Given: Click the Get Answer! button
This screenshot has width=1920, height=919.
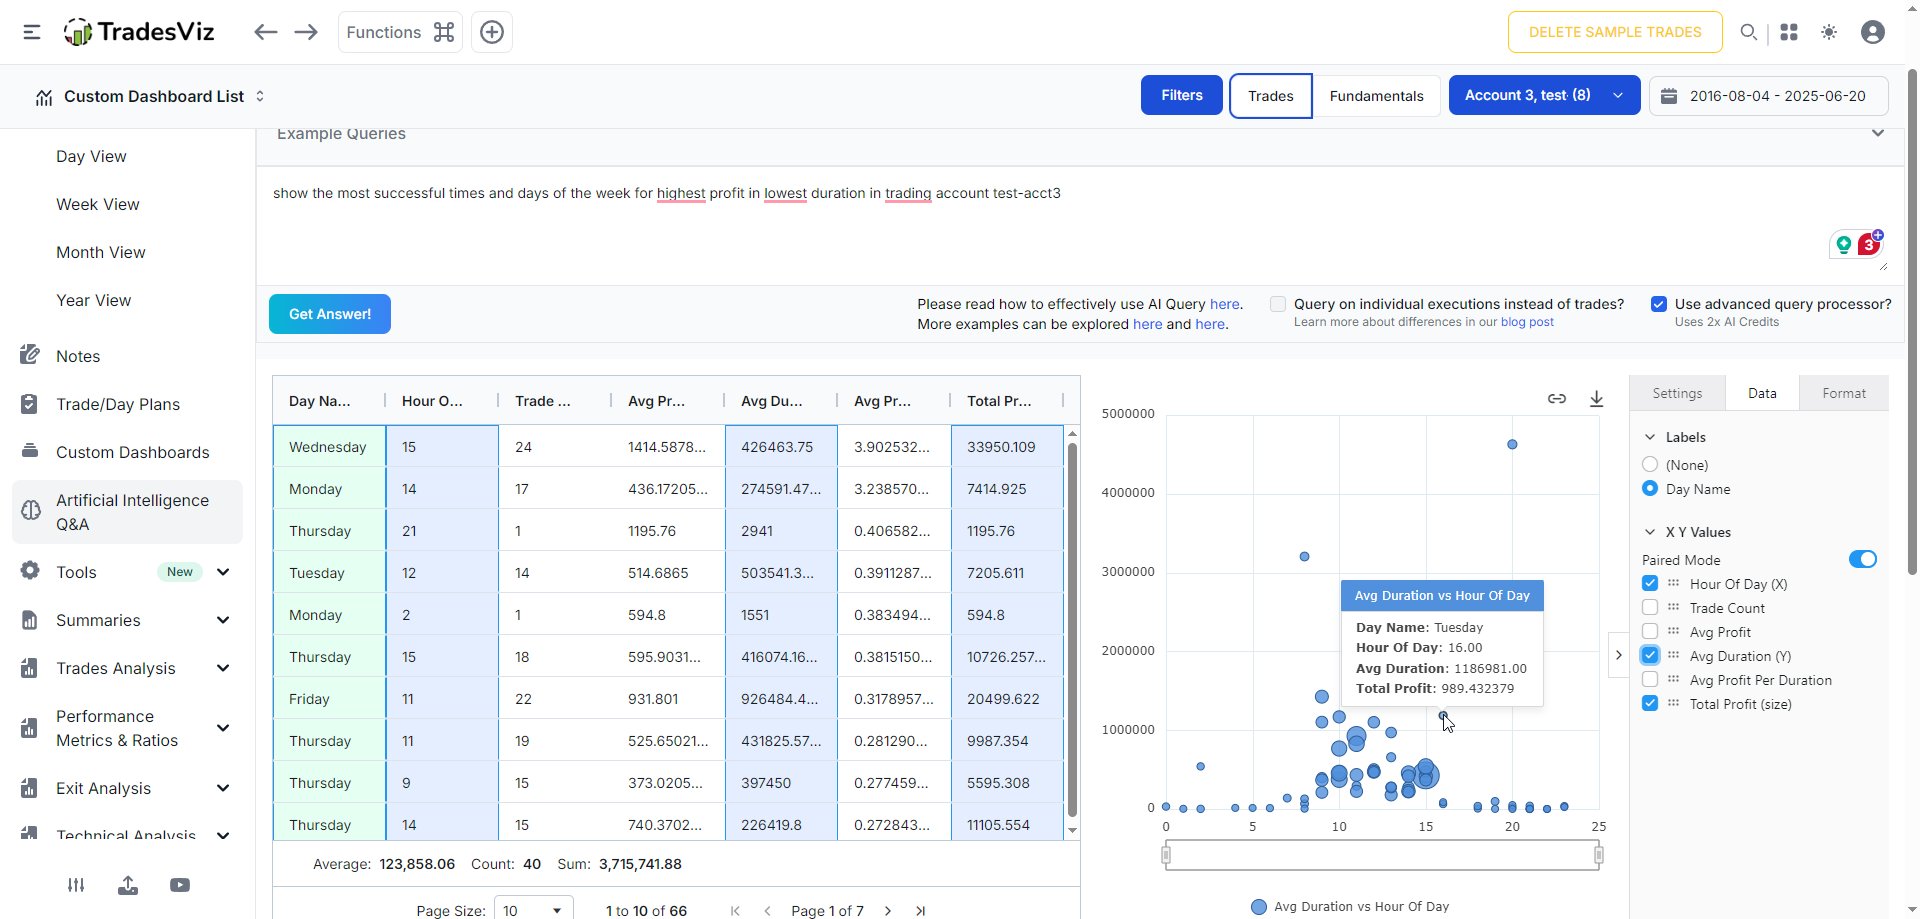Looking at the screenshot, I should tap(330, 314).
